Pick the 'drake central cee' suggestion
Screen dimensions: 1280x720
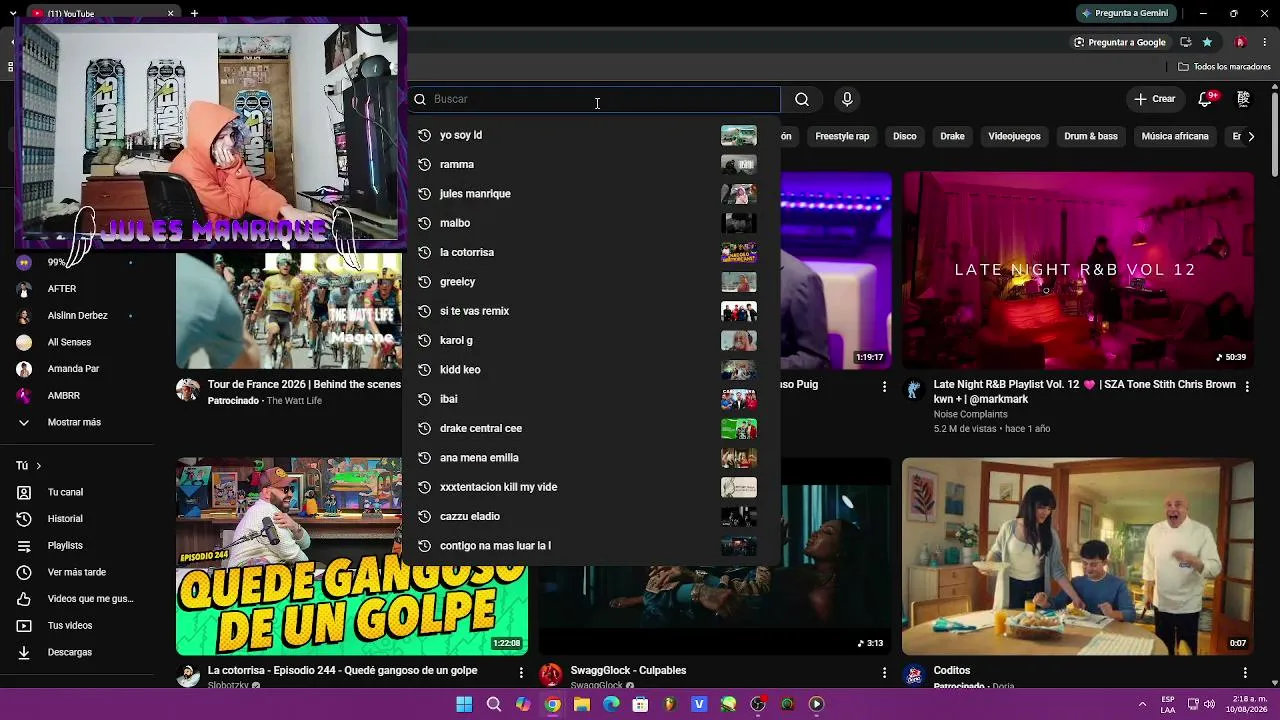coord(592,428)
